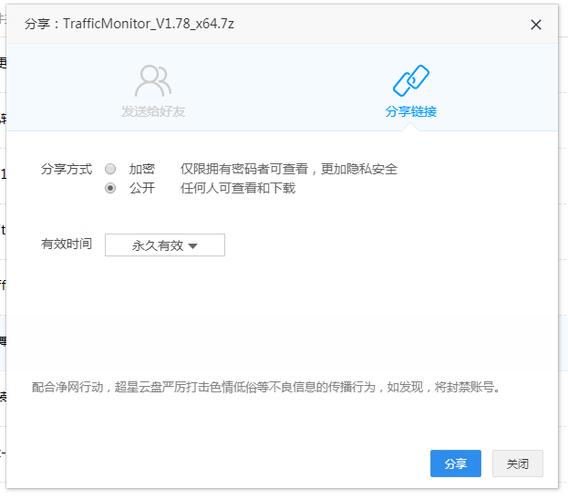This screenshot has height=500, width=568.
Task: Click the 发送给好友 friends icon
Action: pos(153,81)
